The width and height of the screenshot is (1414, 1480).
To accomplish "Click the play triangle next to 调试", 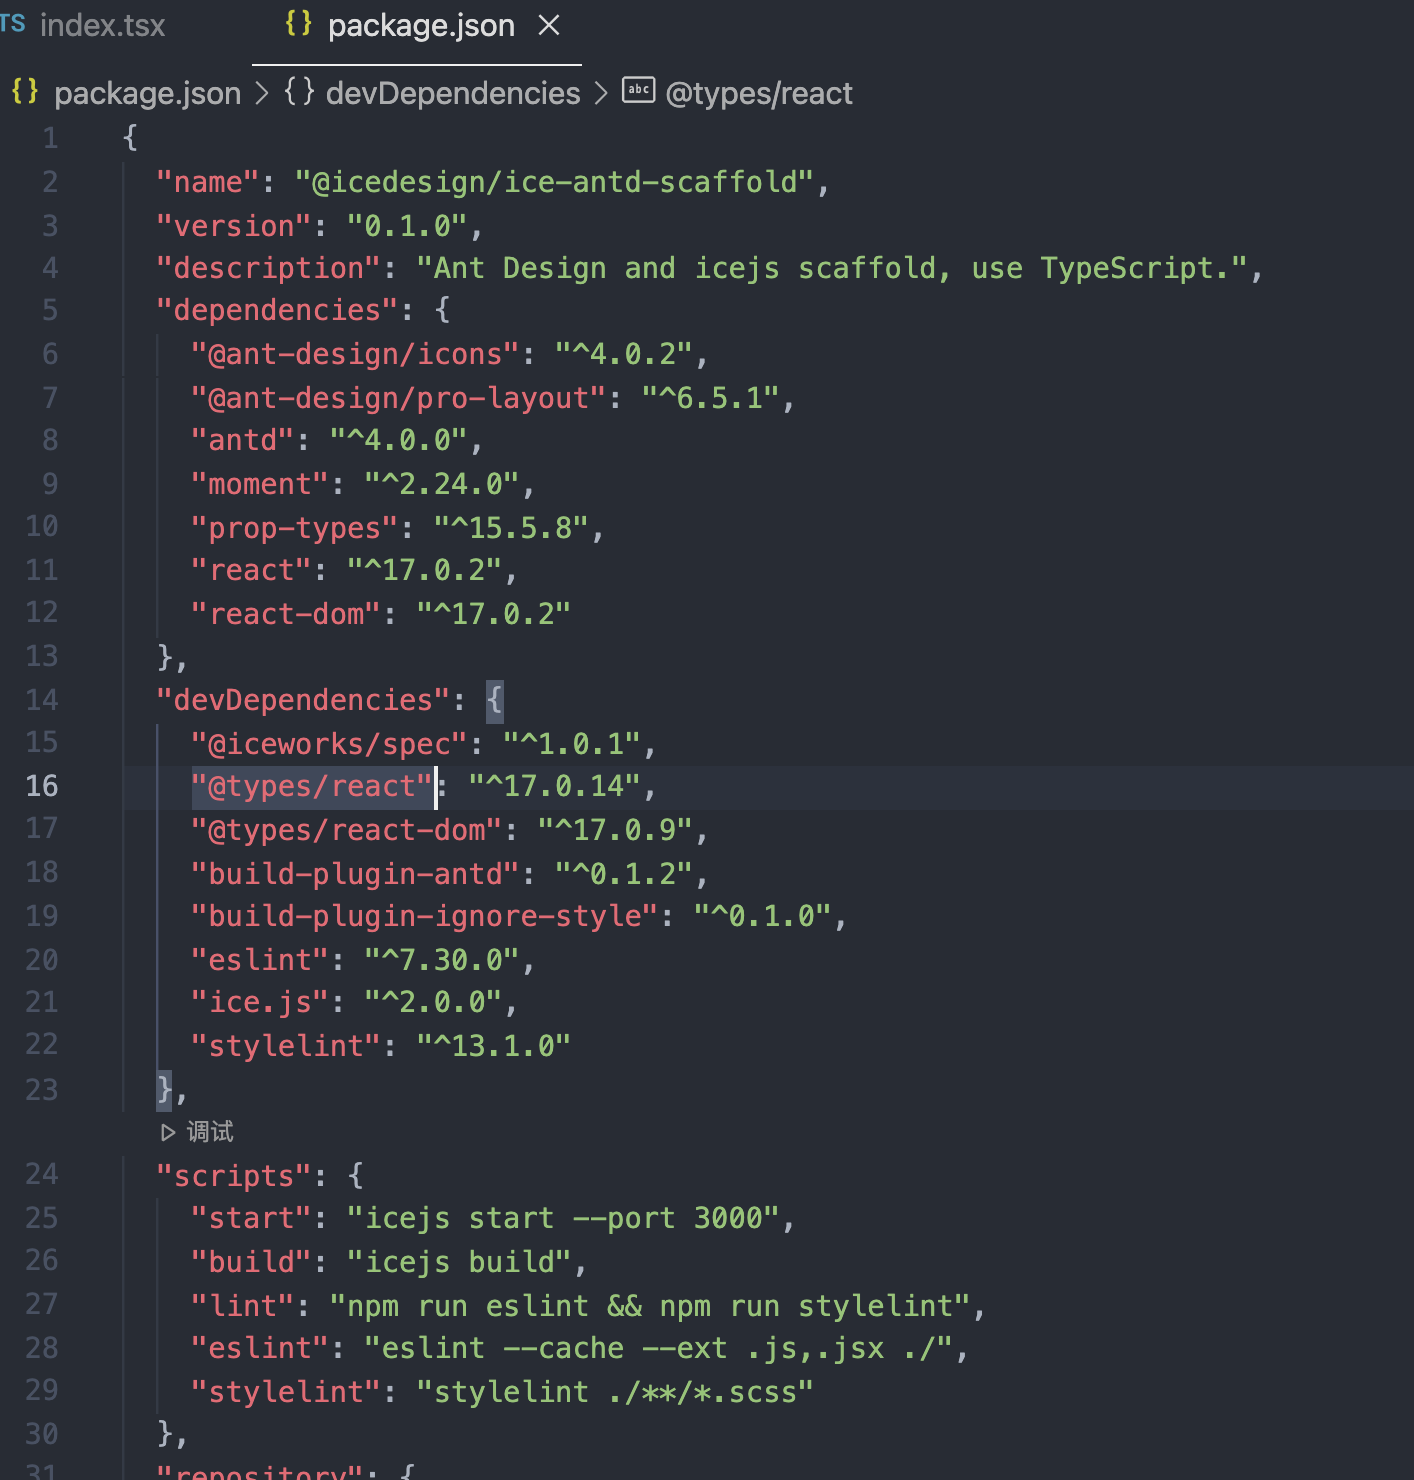I will coord(167,1132).
